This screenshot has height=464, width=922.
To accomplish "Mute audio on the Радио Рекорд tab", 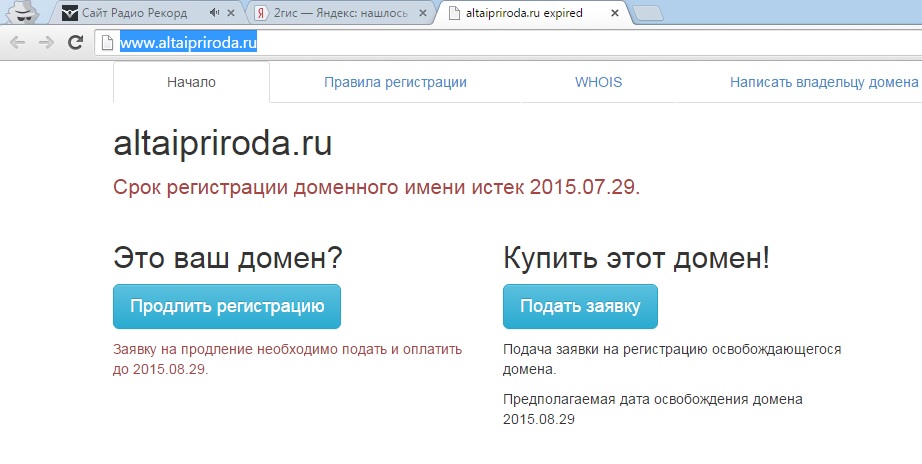I will coord(212,14).
